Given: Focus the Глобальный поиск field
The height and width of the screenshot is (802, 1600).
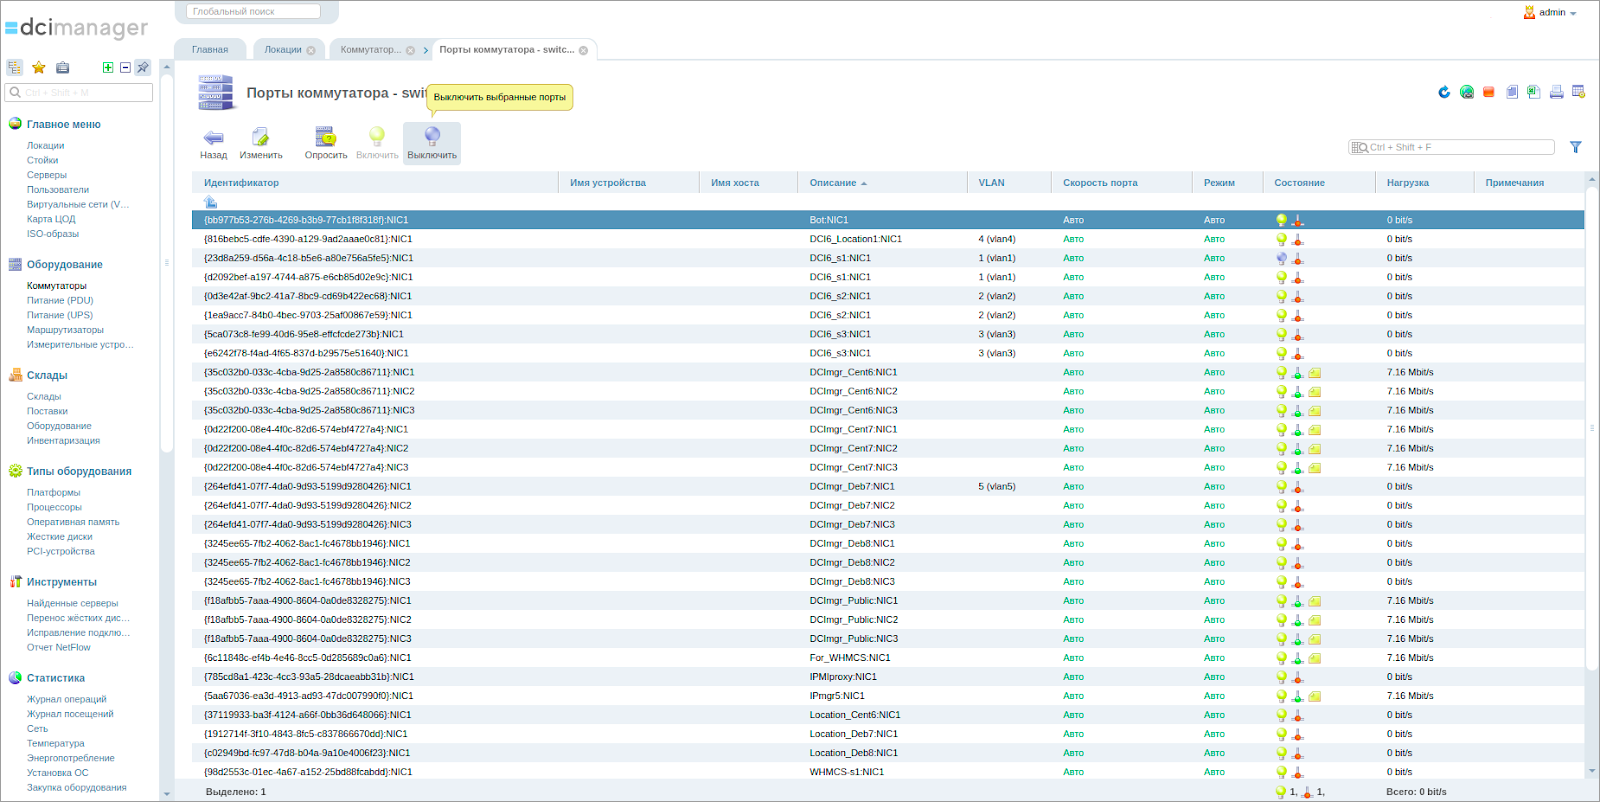Looking at the screenshot, I should [253, 12].
